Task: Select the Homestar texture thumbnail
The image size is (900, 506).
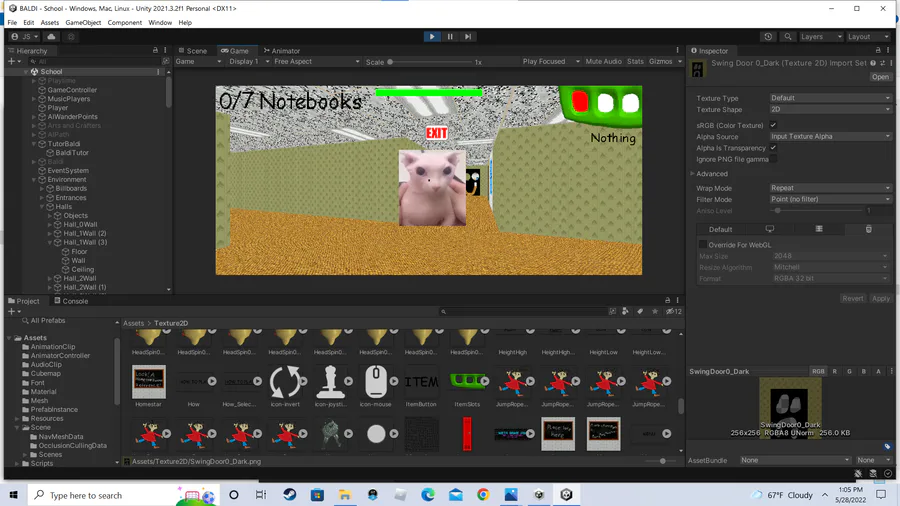Action: (149, 382)
